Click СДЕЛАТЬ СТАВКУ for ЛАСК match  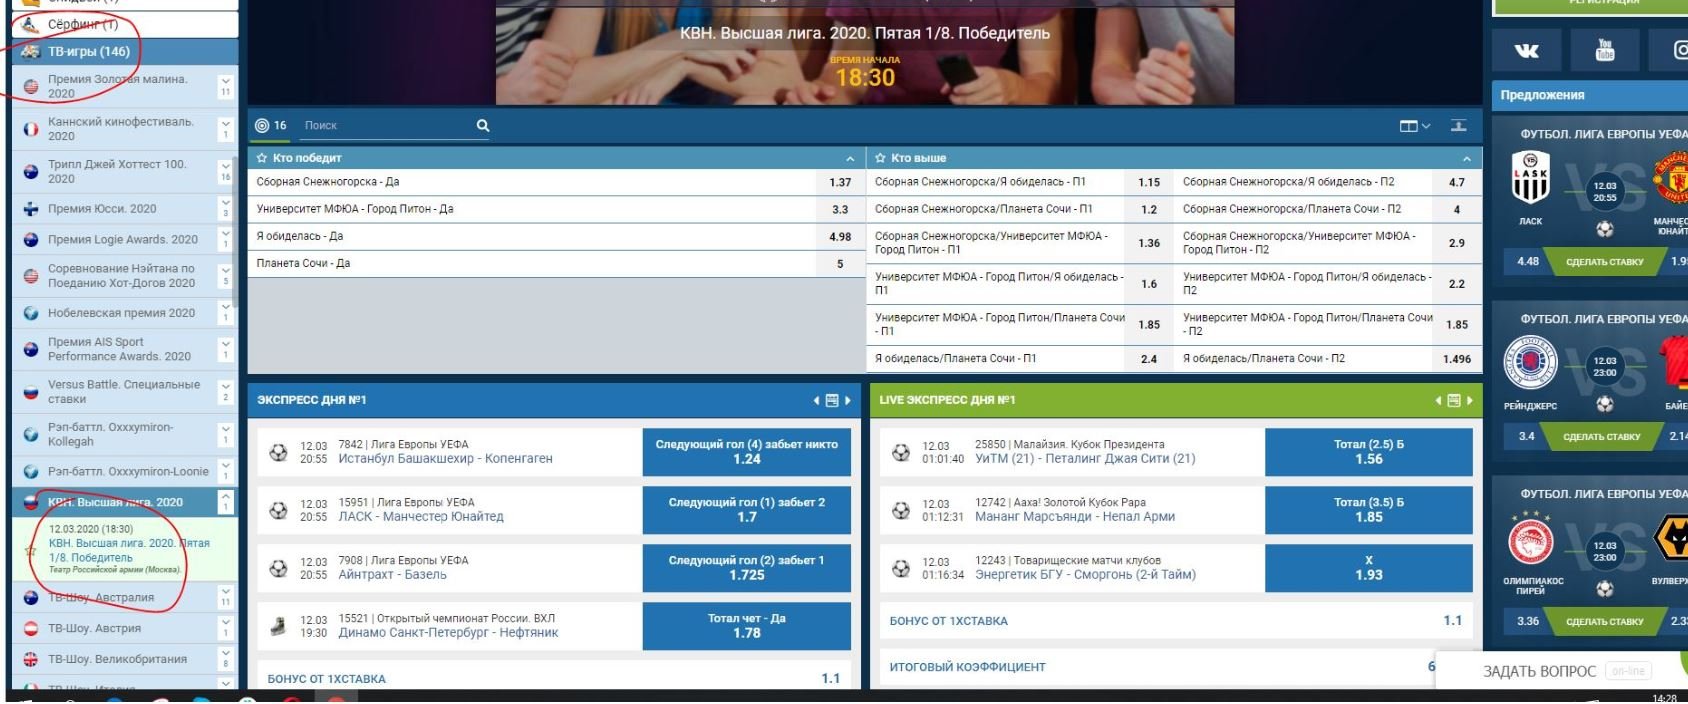(x=1604, y=262)
